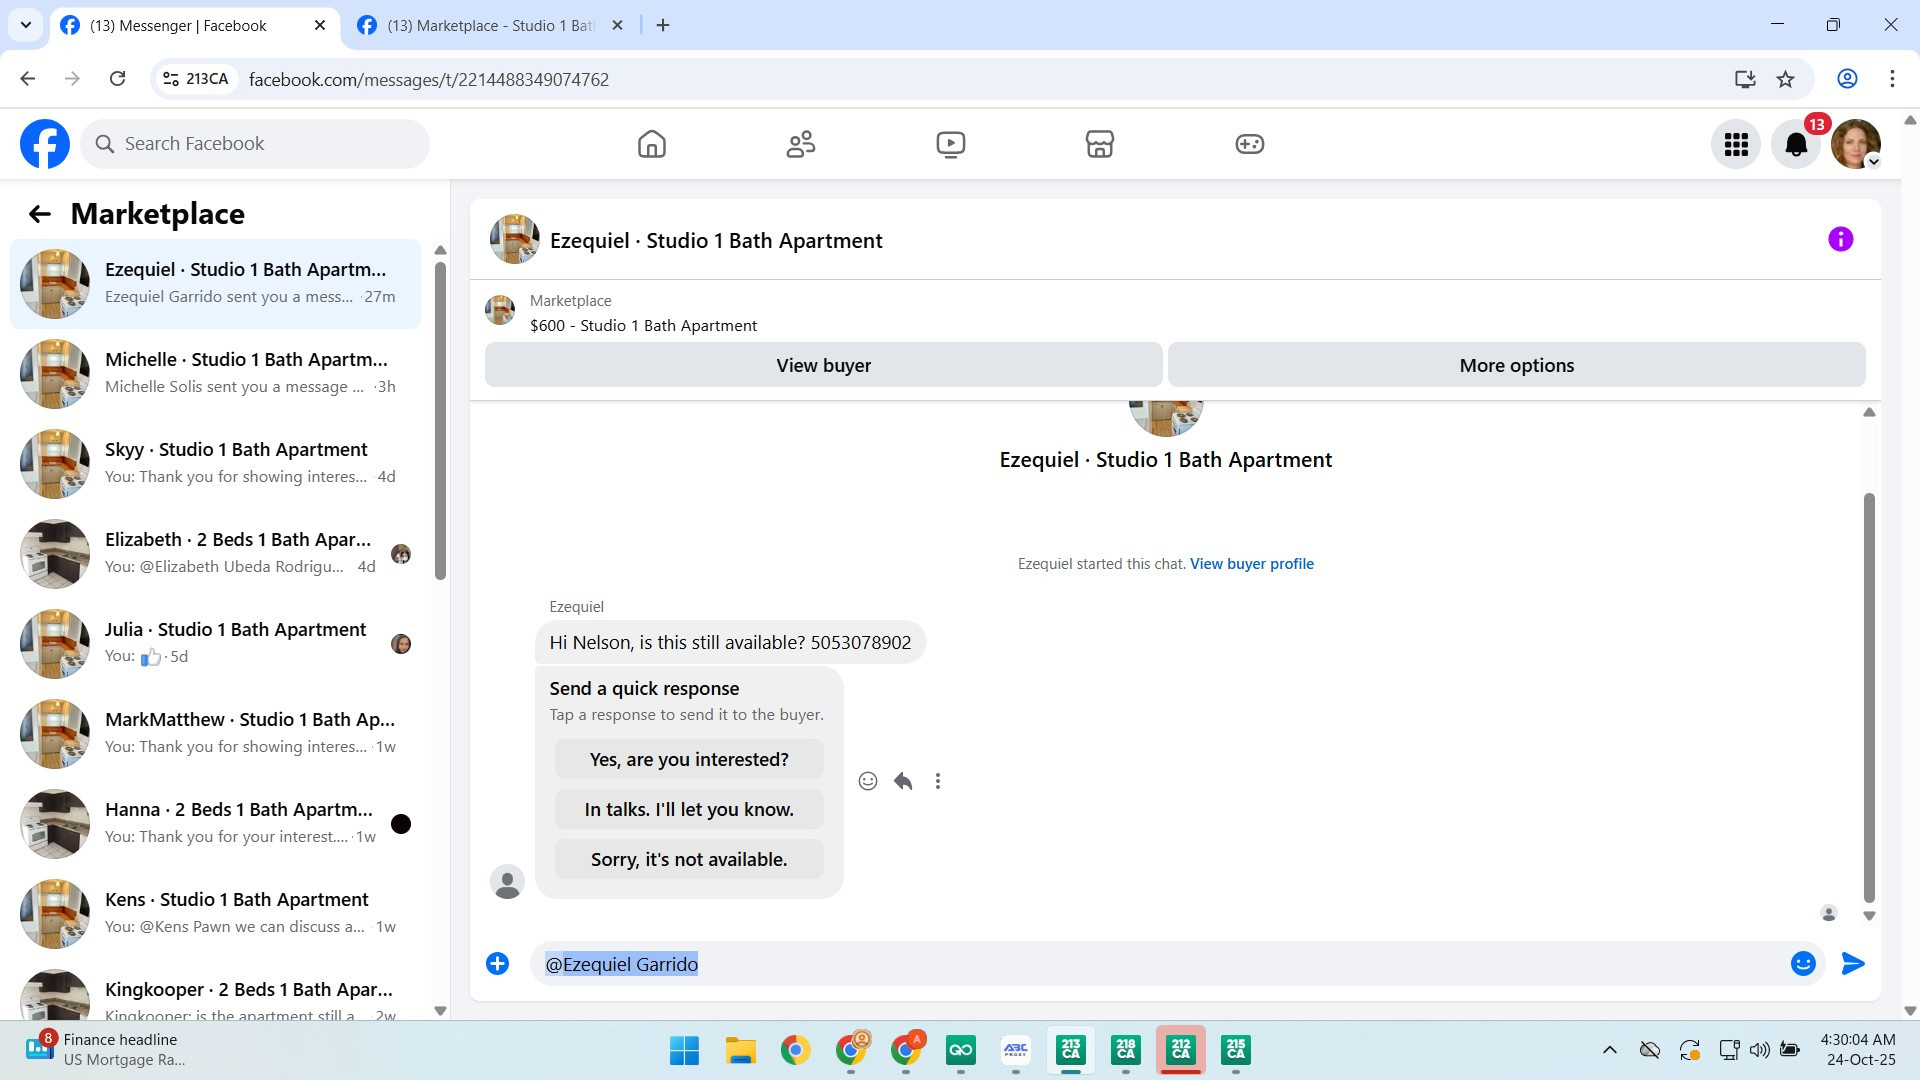1920x1080 pixels.
Task: Reload the page
Action: click(x=117, y=79)
